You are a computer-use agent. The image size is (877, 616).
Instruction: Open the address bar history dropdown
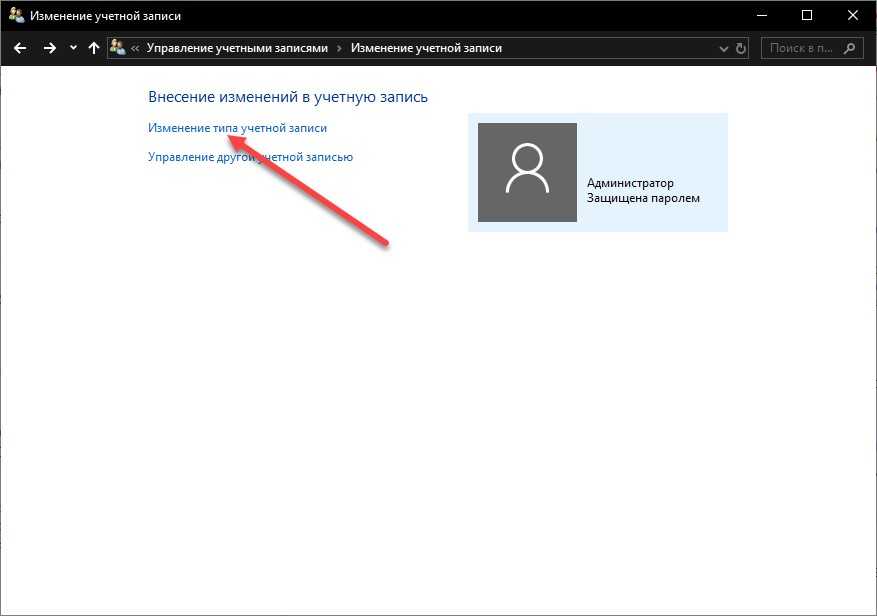pos(723,49)
